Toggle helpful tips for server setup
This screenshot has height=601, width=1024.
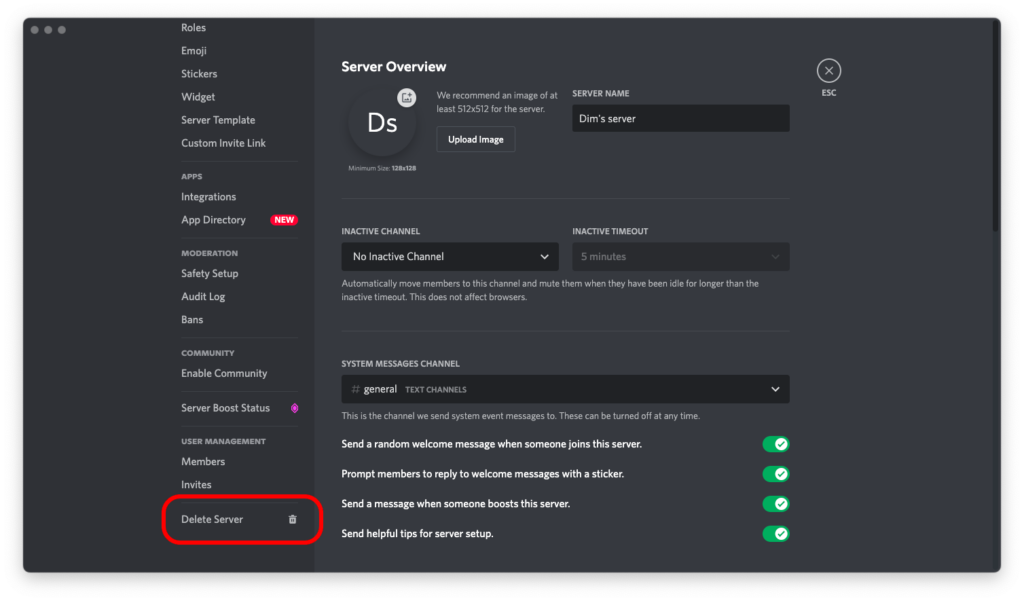coord(776,534)
